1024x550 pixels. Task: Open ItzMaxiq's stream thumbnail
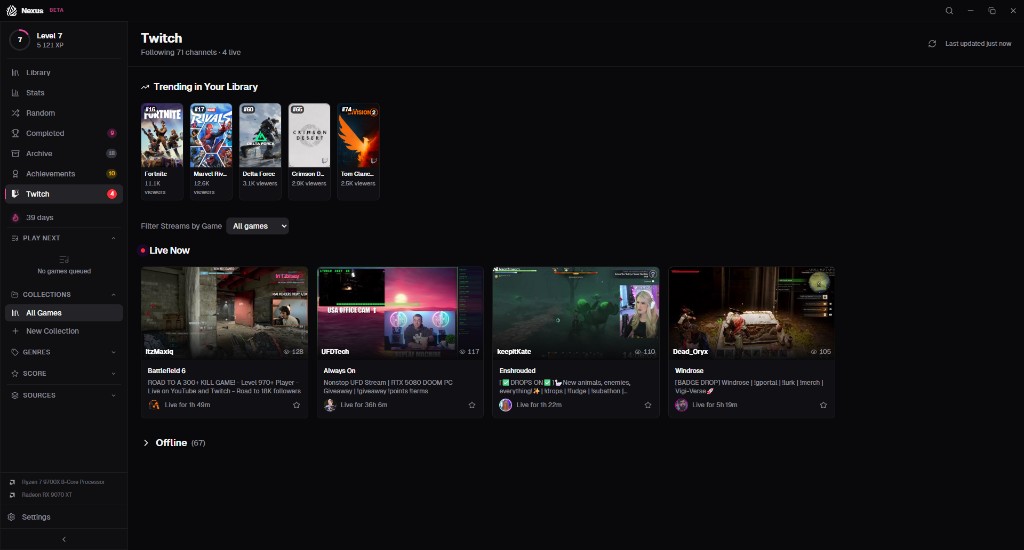coord(224,312)
